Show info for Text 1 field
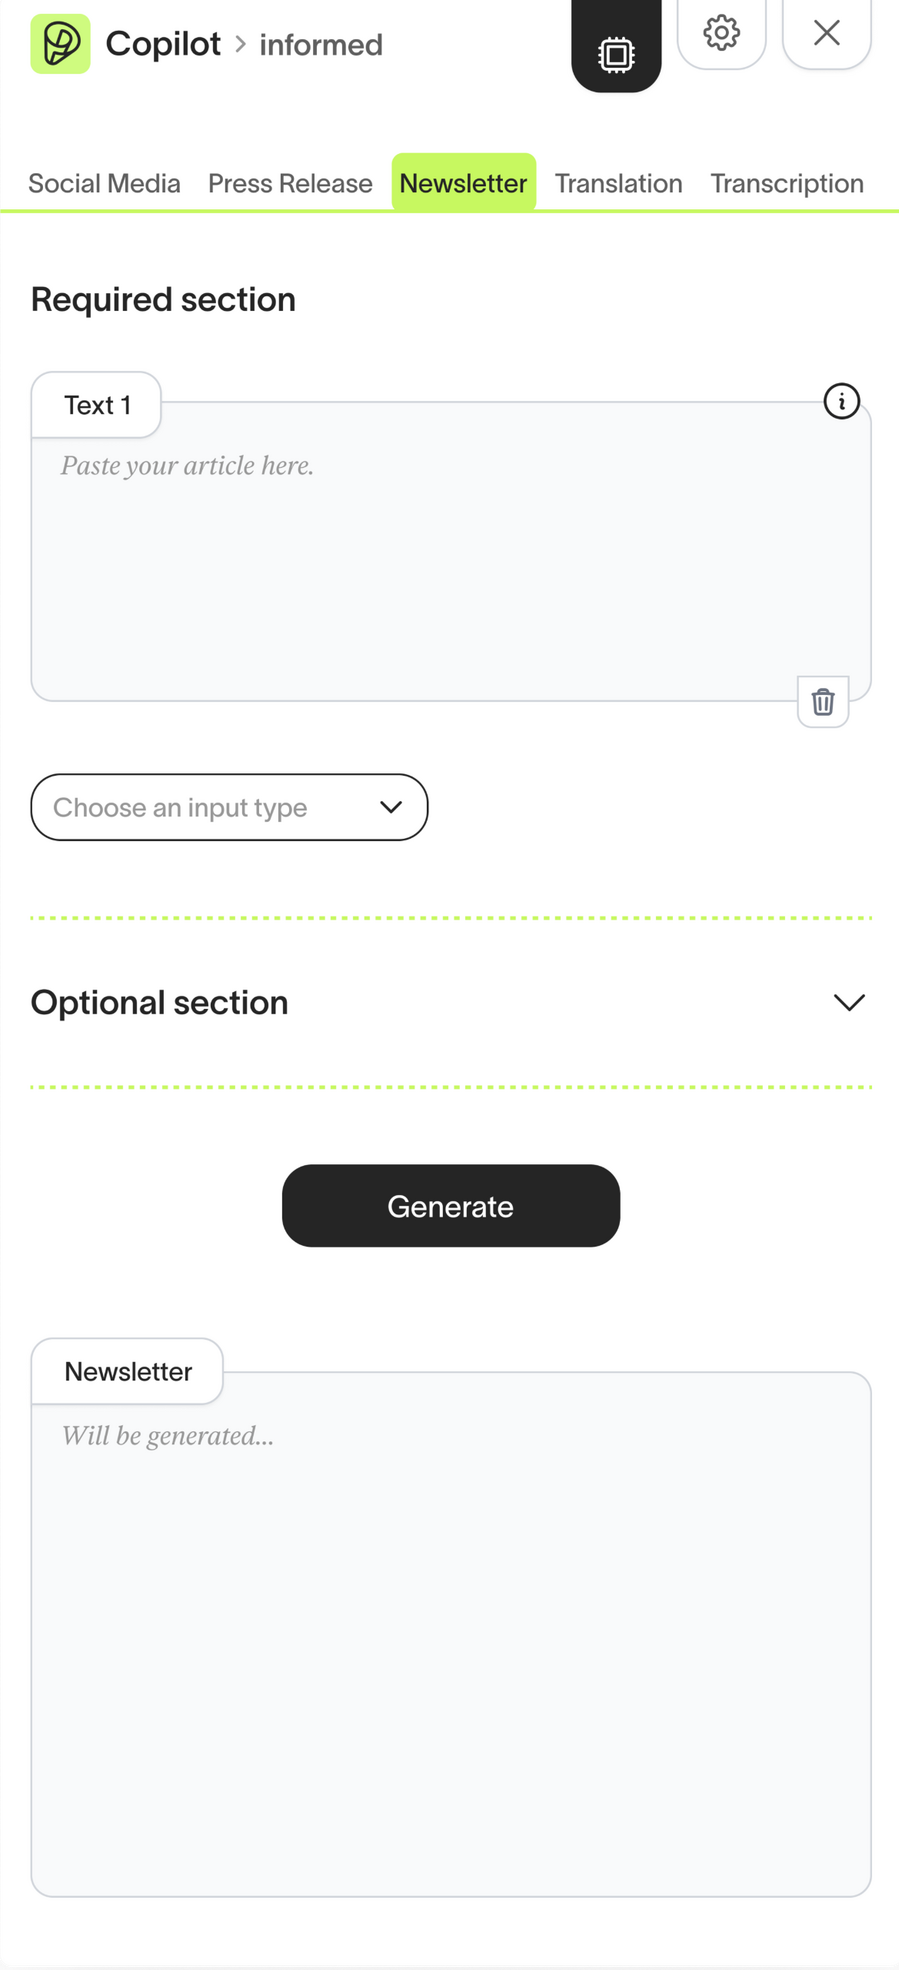This screenshot has height=1970, width=899. point(841,402)
